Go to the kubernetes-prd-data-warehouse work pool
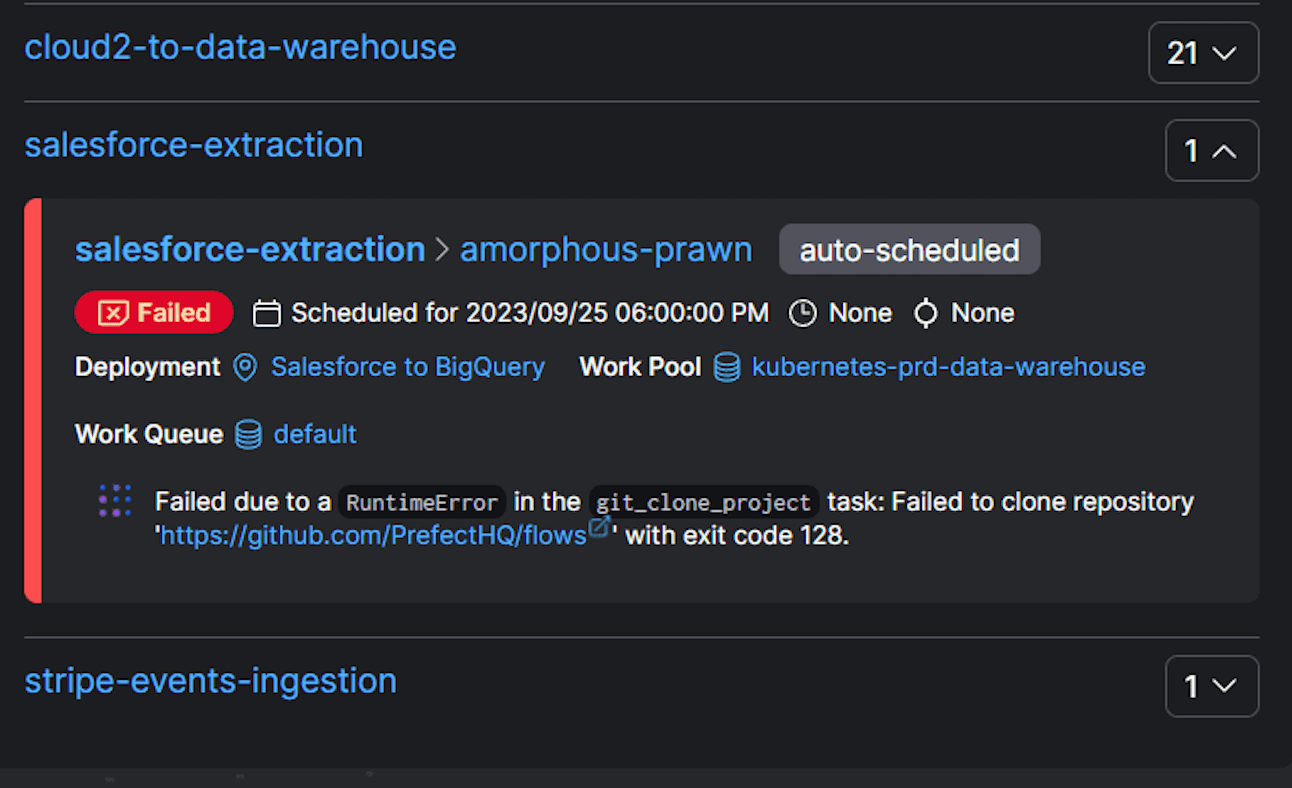The image size is (1292, 788). point(948,368)
